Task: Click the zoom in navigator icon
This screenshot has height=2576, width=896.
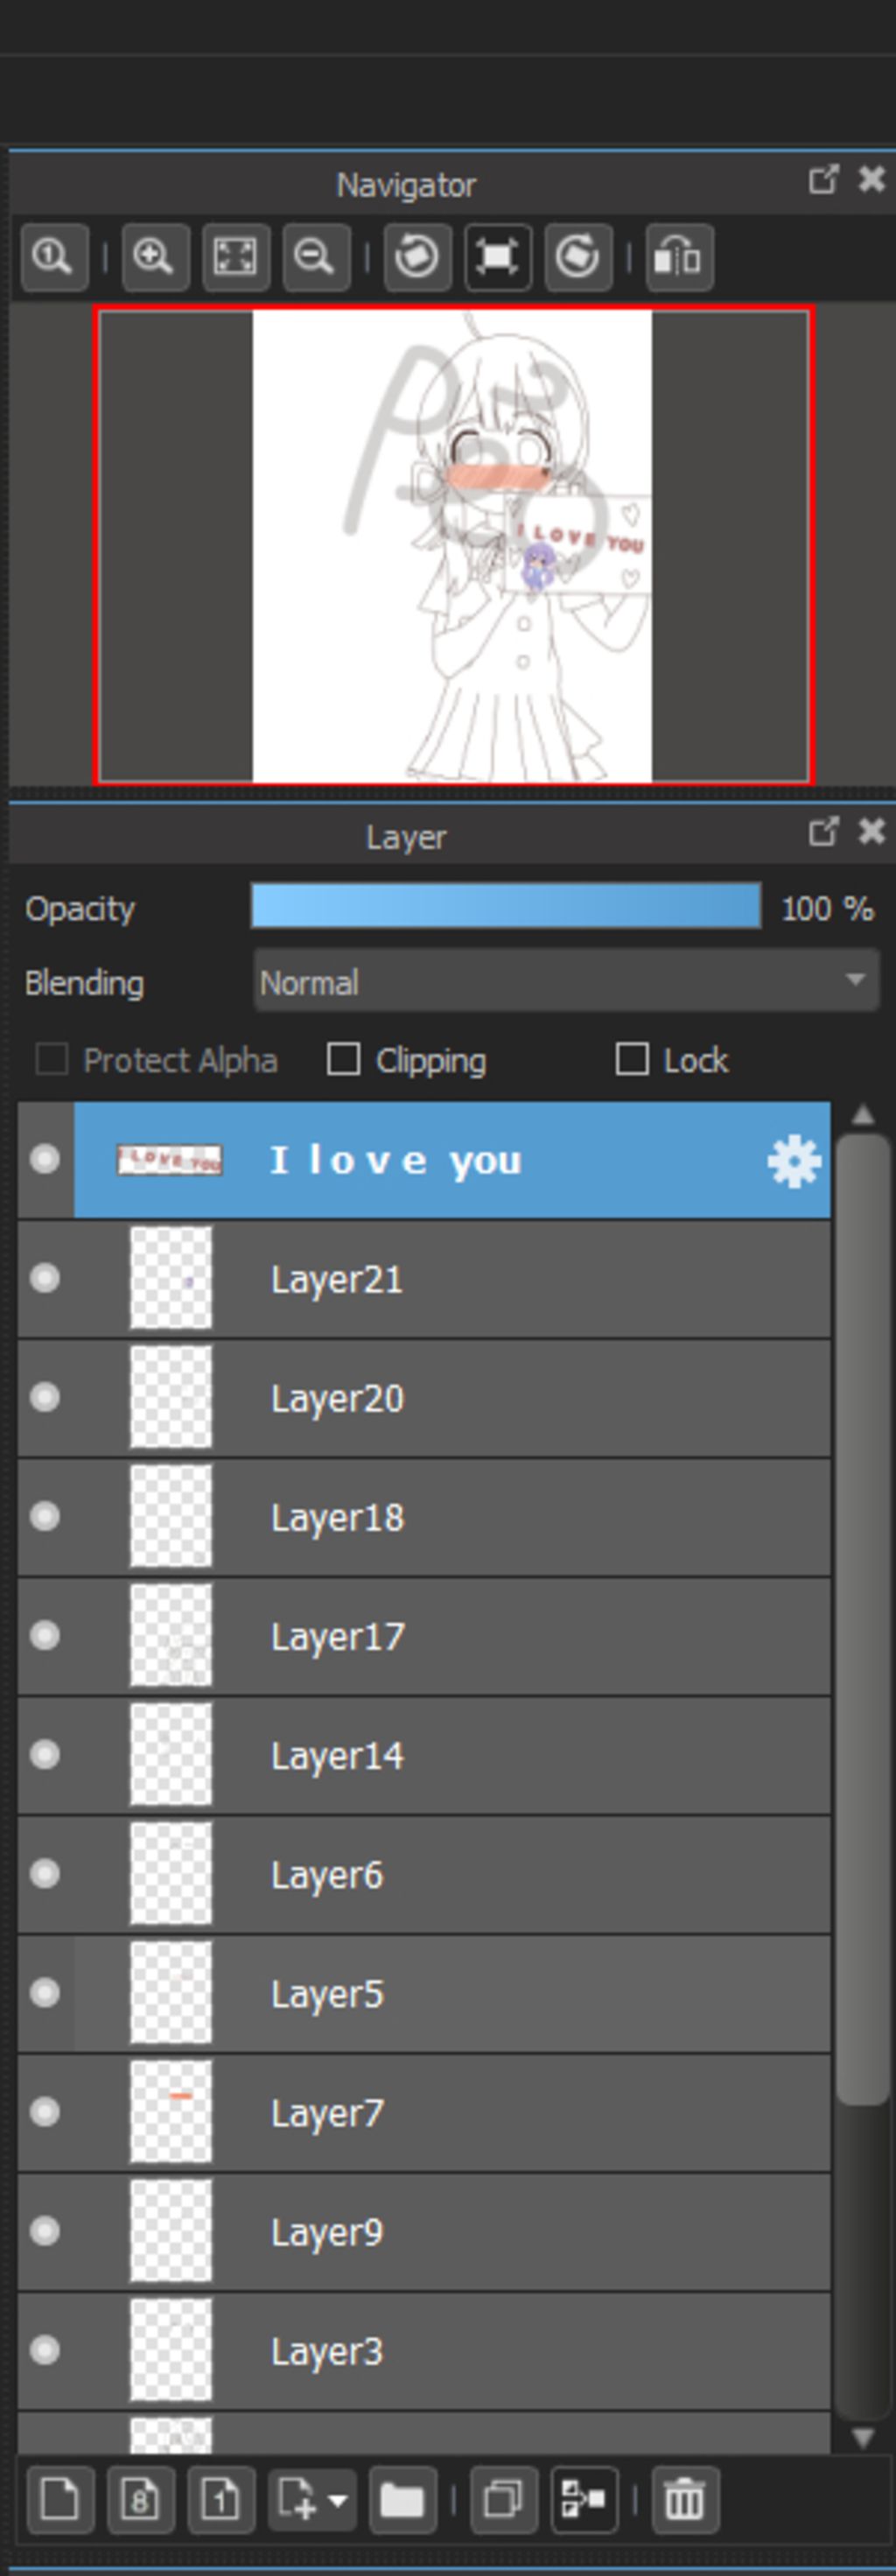Action: pos(155,258)
